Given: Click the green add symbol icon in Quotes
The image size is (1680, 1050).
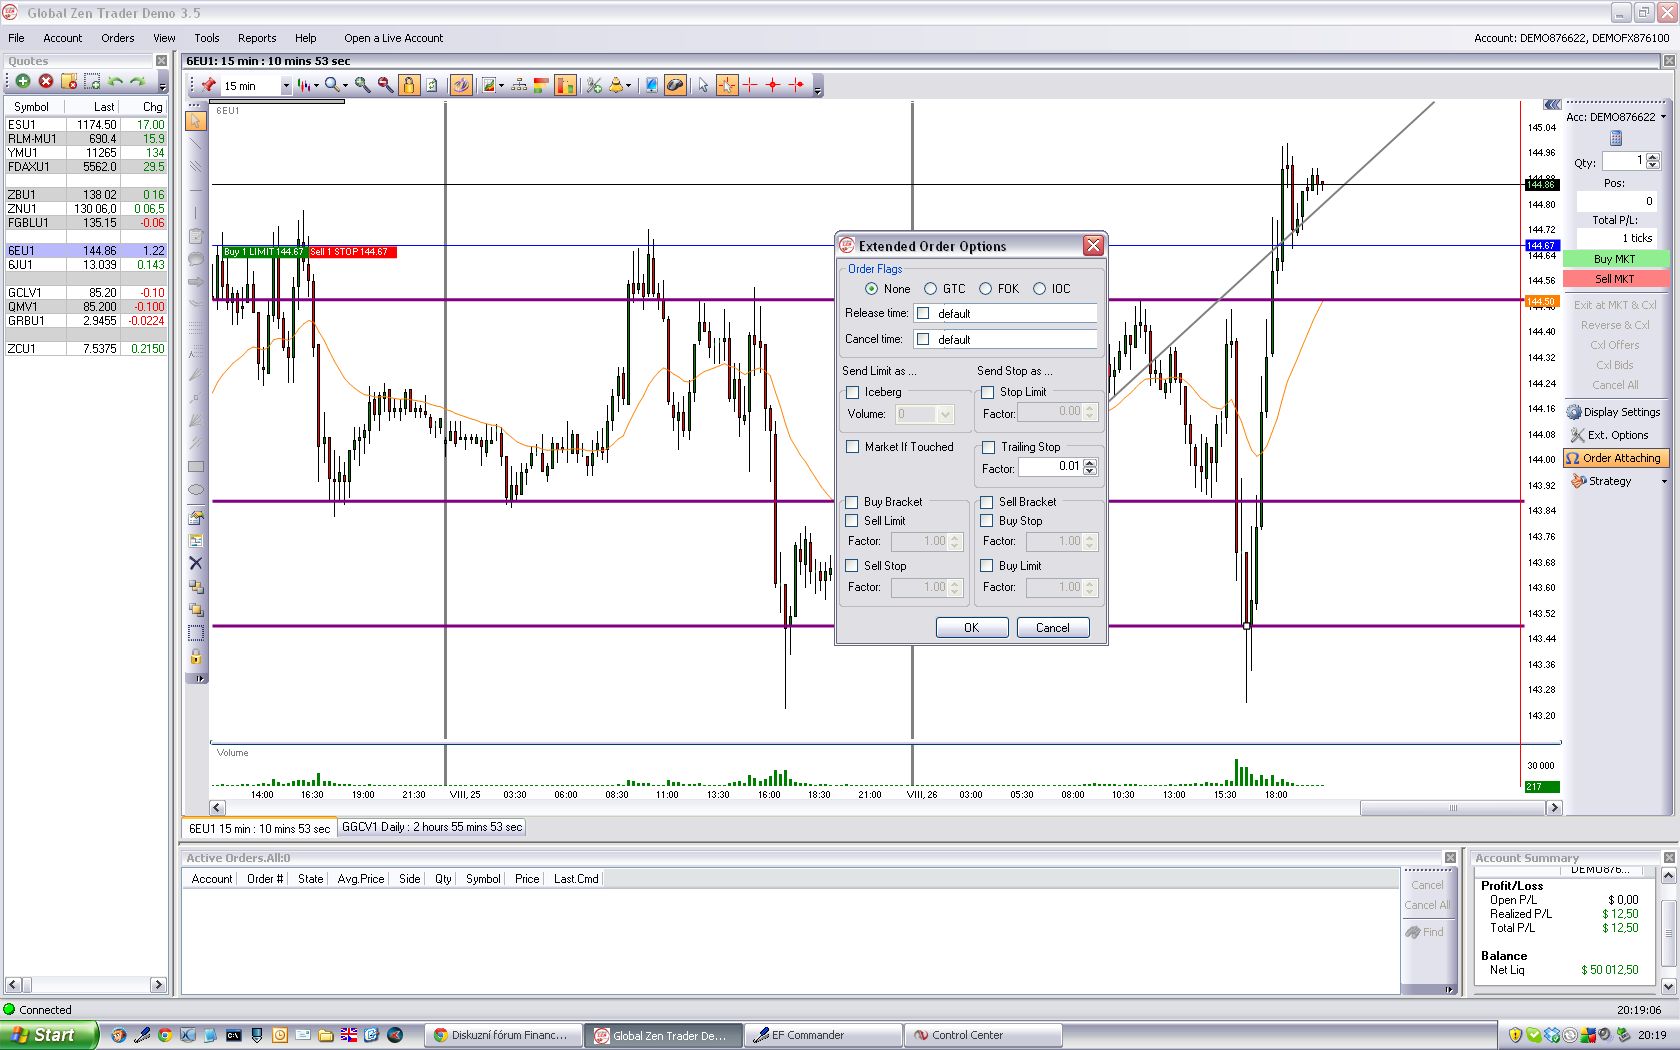Looking at the screenshot, I should (x=22, y=81).
